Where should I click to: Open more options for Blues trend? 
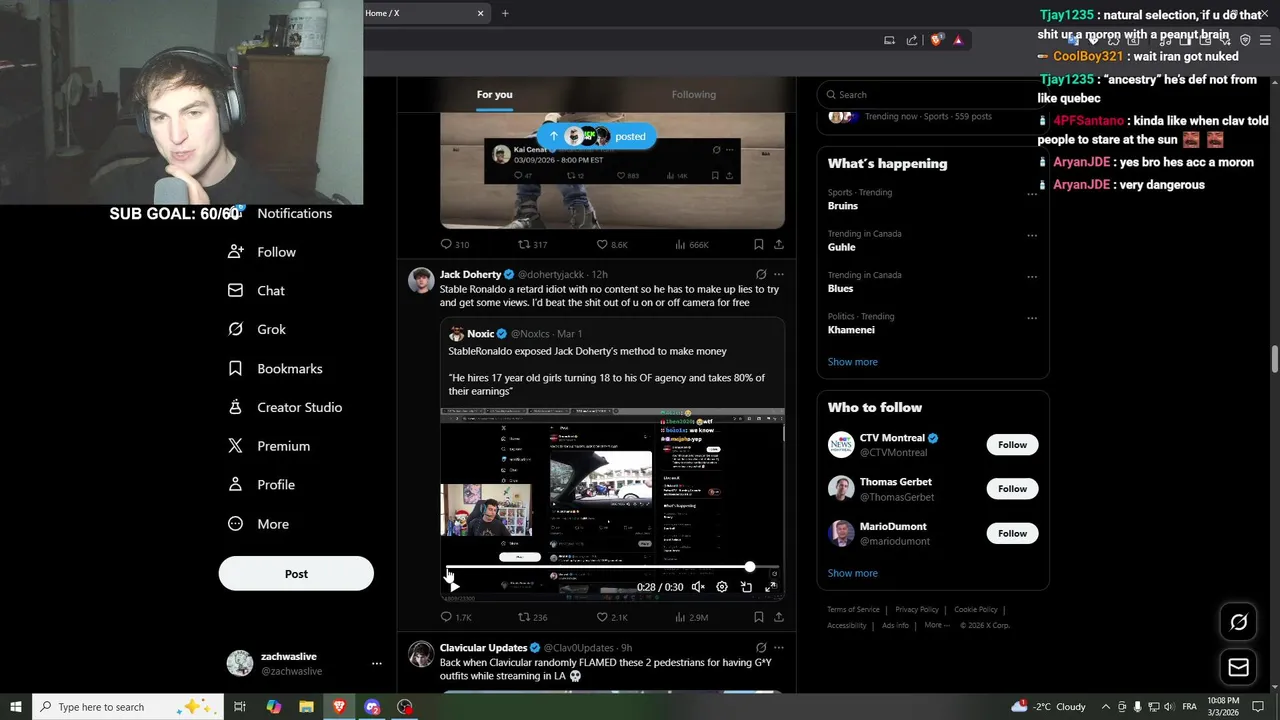1032,277
